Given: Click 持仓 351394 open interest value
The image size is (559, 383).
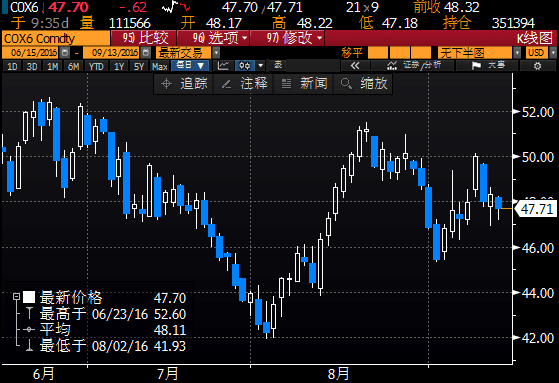Looking at the screenshot, I should [489, 23].
